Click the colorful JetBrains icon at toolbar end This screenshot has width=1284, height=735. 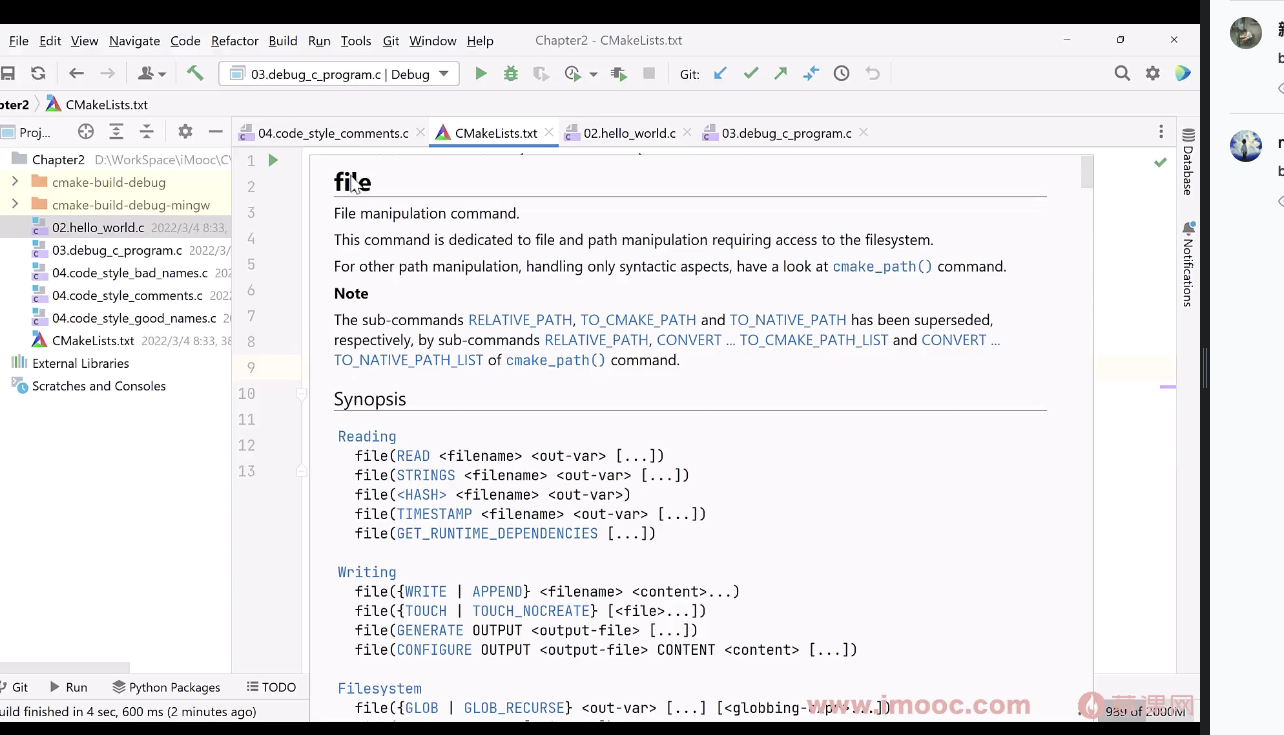click(x=1183, y=73)
